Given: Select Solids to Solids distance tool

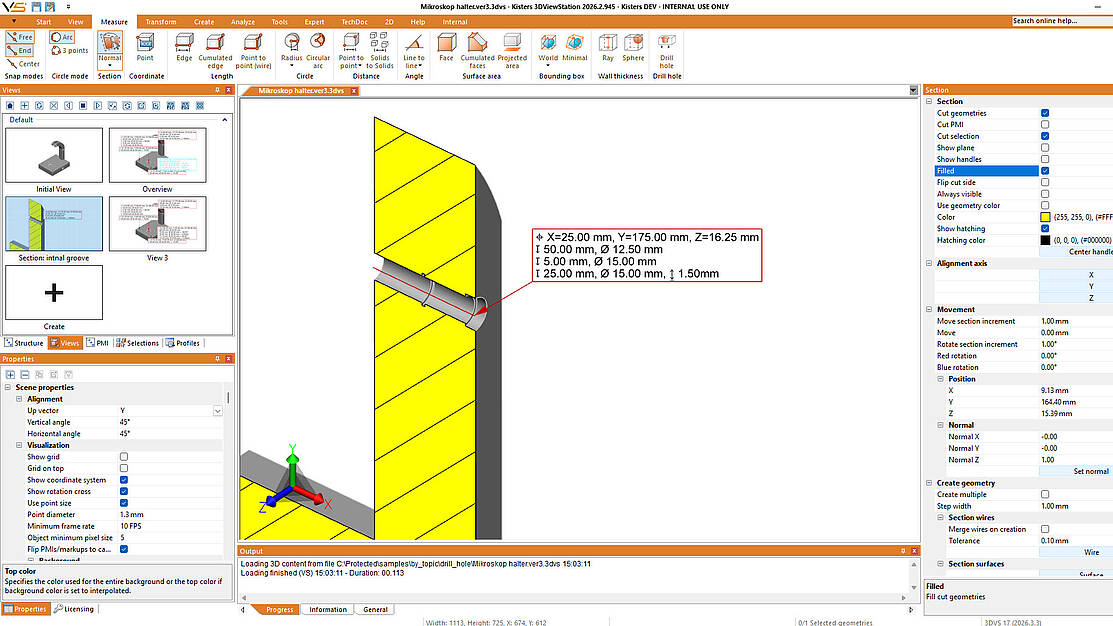Looking at the screenshot, I should tap(380, 50).
